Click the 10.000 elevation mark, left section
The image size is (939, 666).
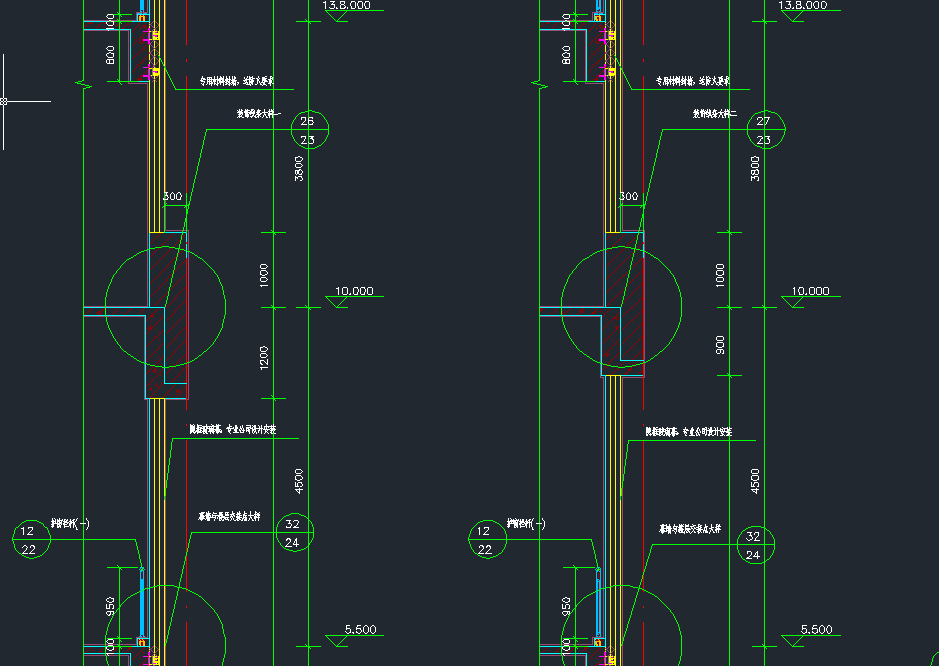[355, 296]
